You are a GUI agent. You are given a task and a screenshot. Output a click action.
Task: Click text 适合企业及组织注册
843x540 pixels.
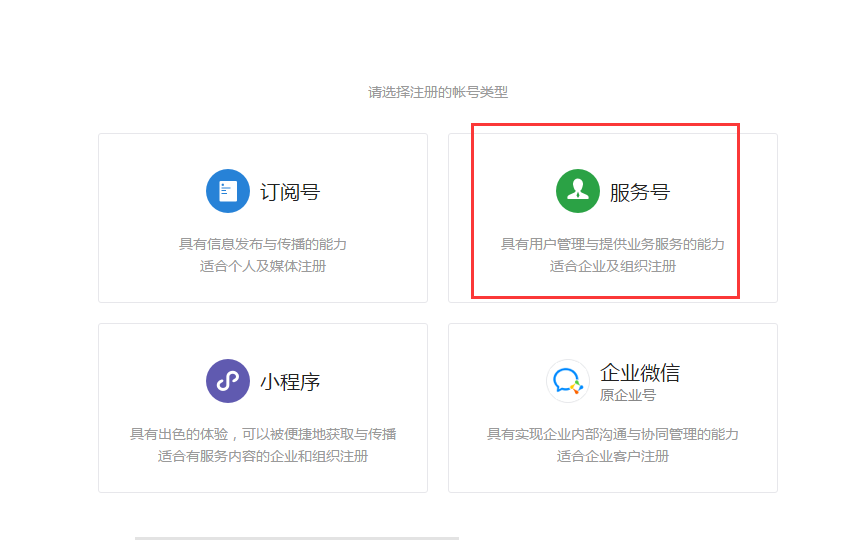click(613, 266)
